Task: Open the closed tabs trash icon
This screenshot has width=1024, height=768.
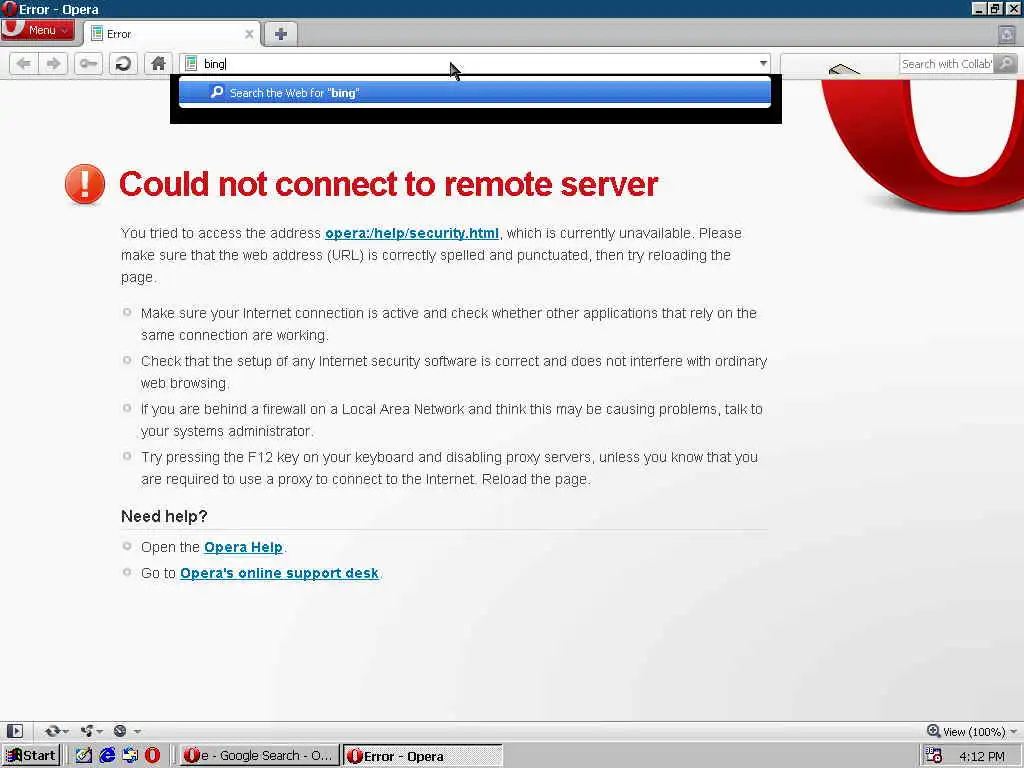Action: pos(1006,34)
